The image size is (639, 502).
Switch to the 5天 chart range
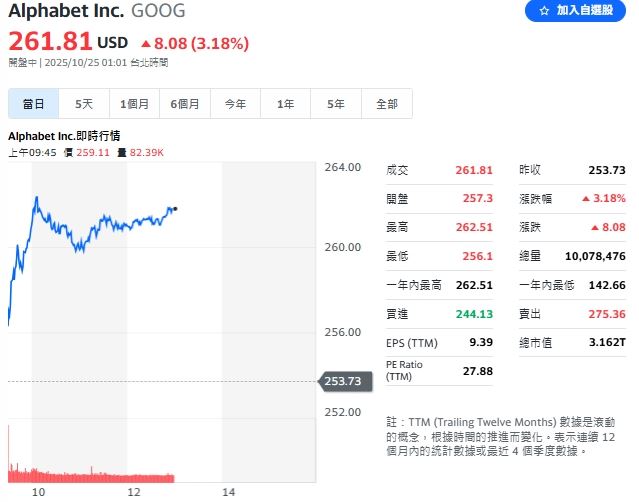click(84, 104)
